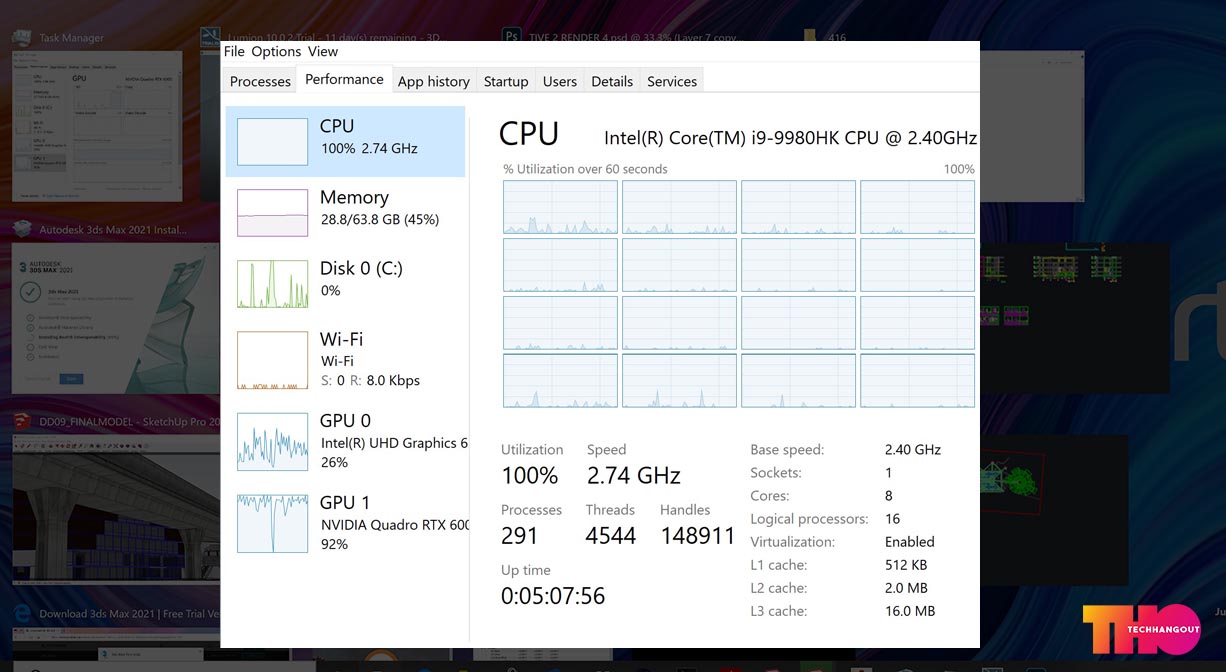The height and width of the screenshot is (672, 1226).
Task: Select GPU 0 Intel UHD Graphics item
Action: click(x=346, y=441)
